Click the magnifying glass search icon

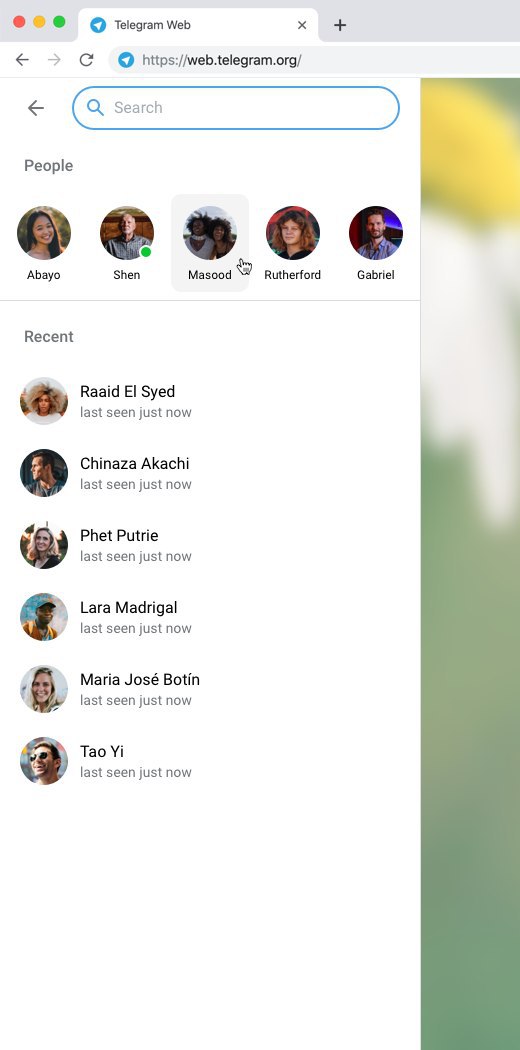click(x=96, y=108)
